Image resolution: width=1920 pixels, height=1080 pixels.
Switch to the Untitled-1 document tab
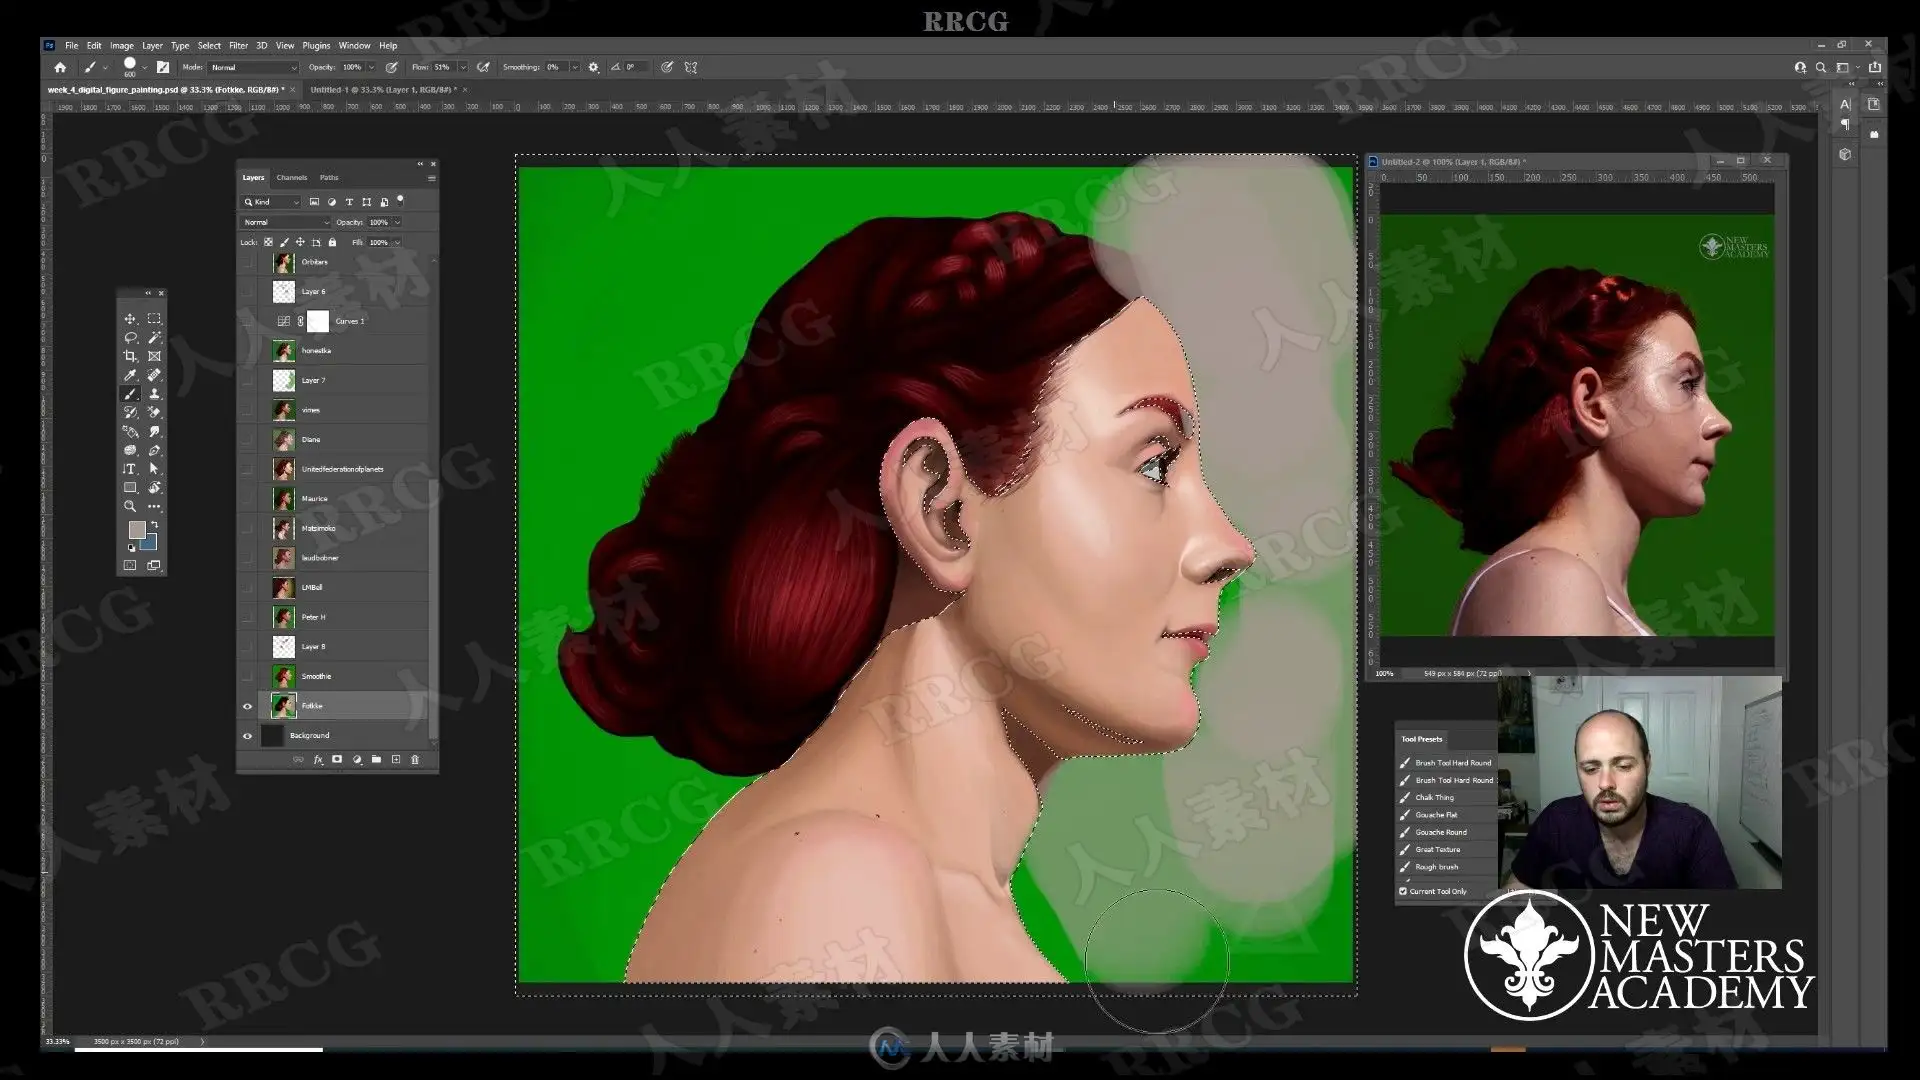click(x=383, y=90)
